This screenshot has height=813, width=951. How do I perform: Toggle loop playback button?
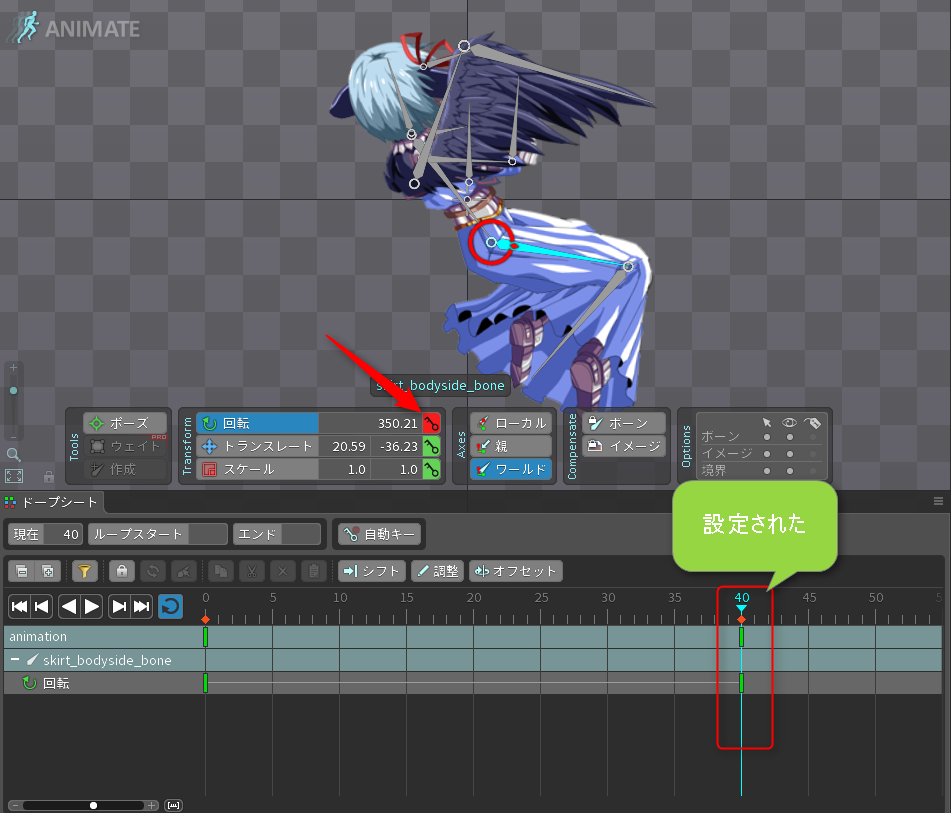coord(170,606)
